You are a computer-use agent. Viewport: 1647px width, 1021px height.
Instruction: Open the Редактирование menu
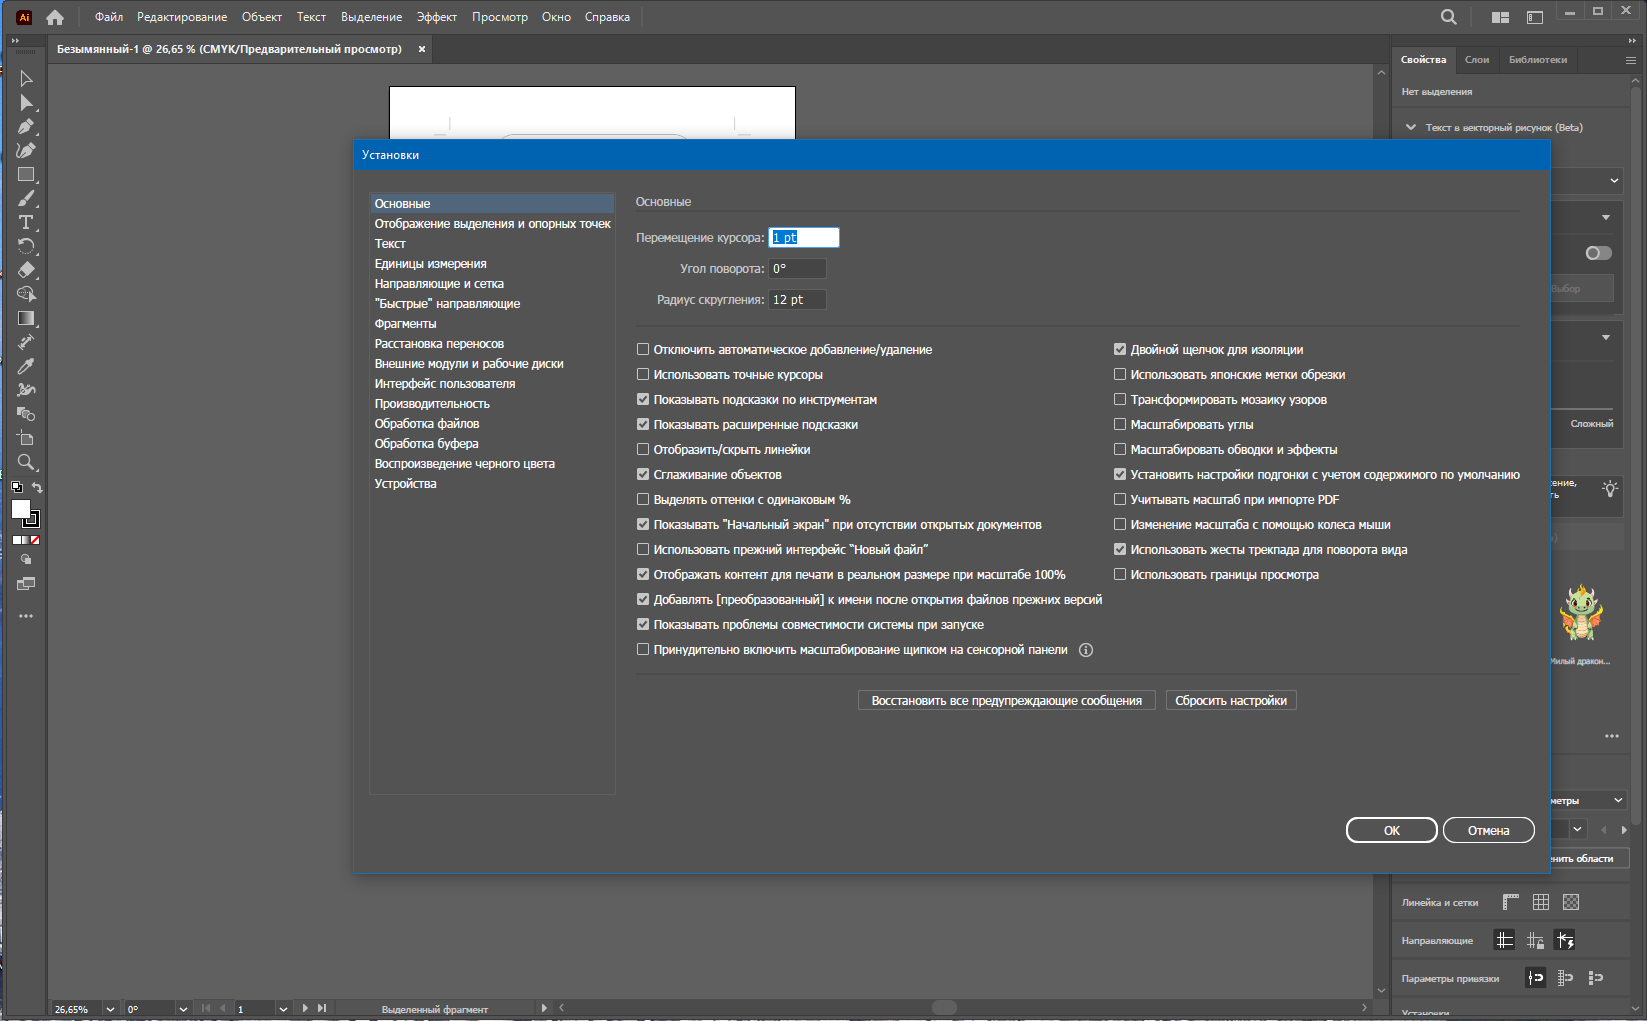[182, 17]
